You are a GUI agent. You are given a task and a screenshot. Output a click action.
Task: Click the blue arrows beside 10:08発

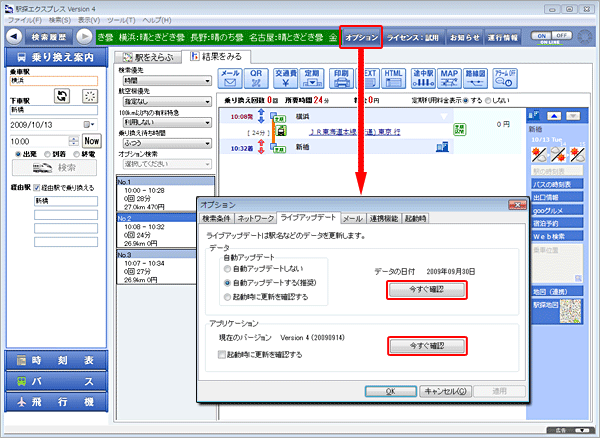(261, 116)
